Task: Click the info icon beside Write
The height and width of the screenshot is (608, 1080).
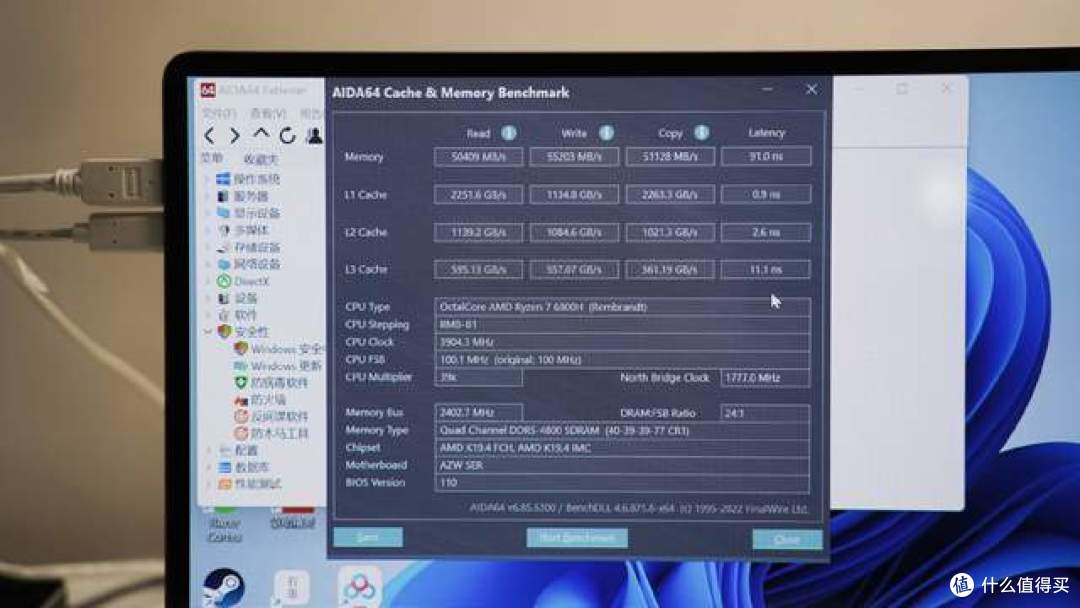Action: (x=605, y=133)
